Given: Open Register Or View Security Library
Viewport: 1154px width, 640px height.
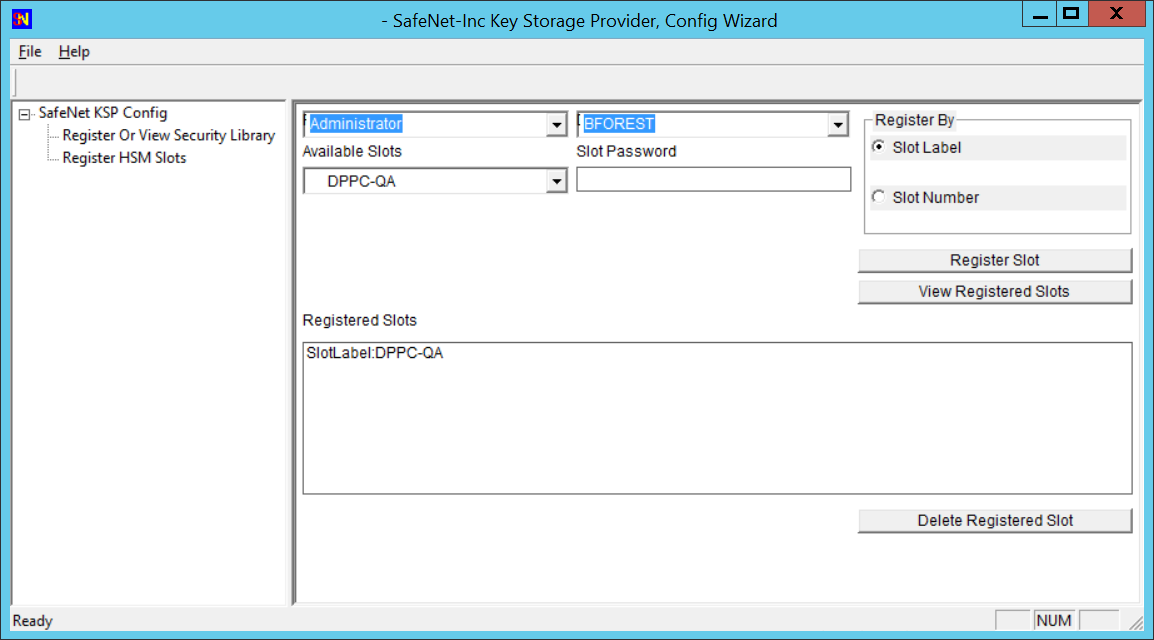Looking at the screenshot, I should (x=168, y=135).
